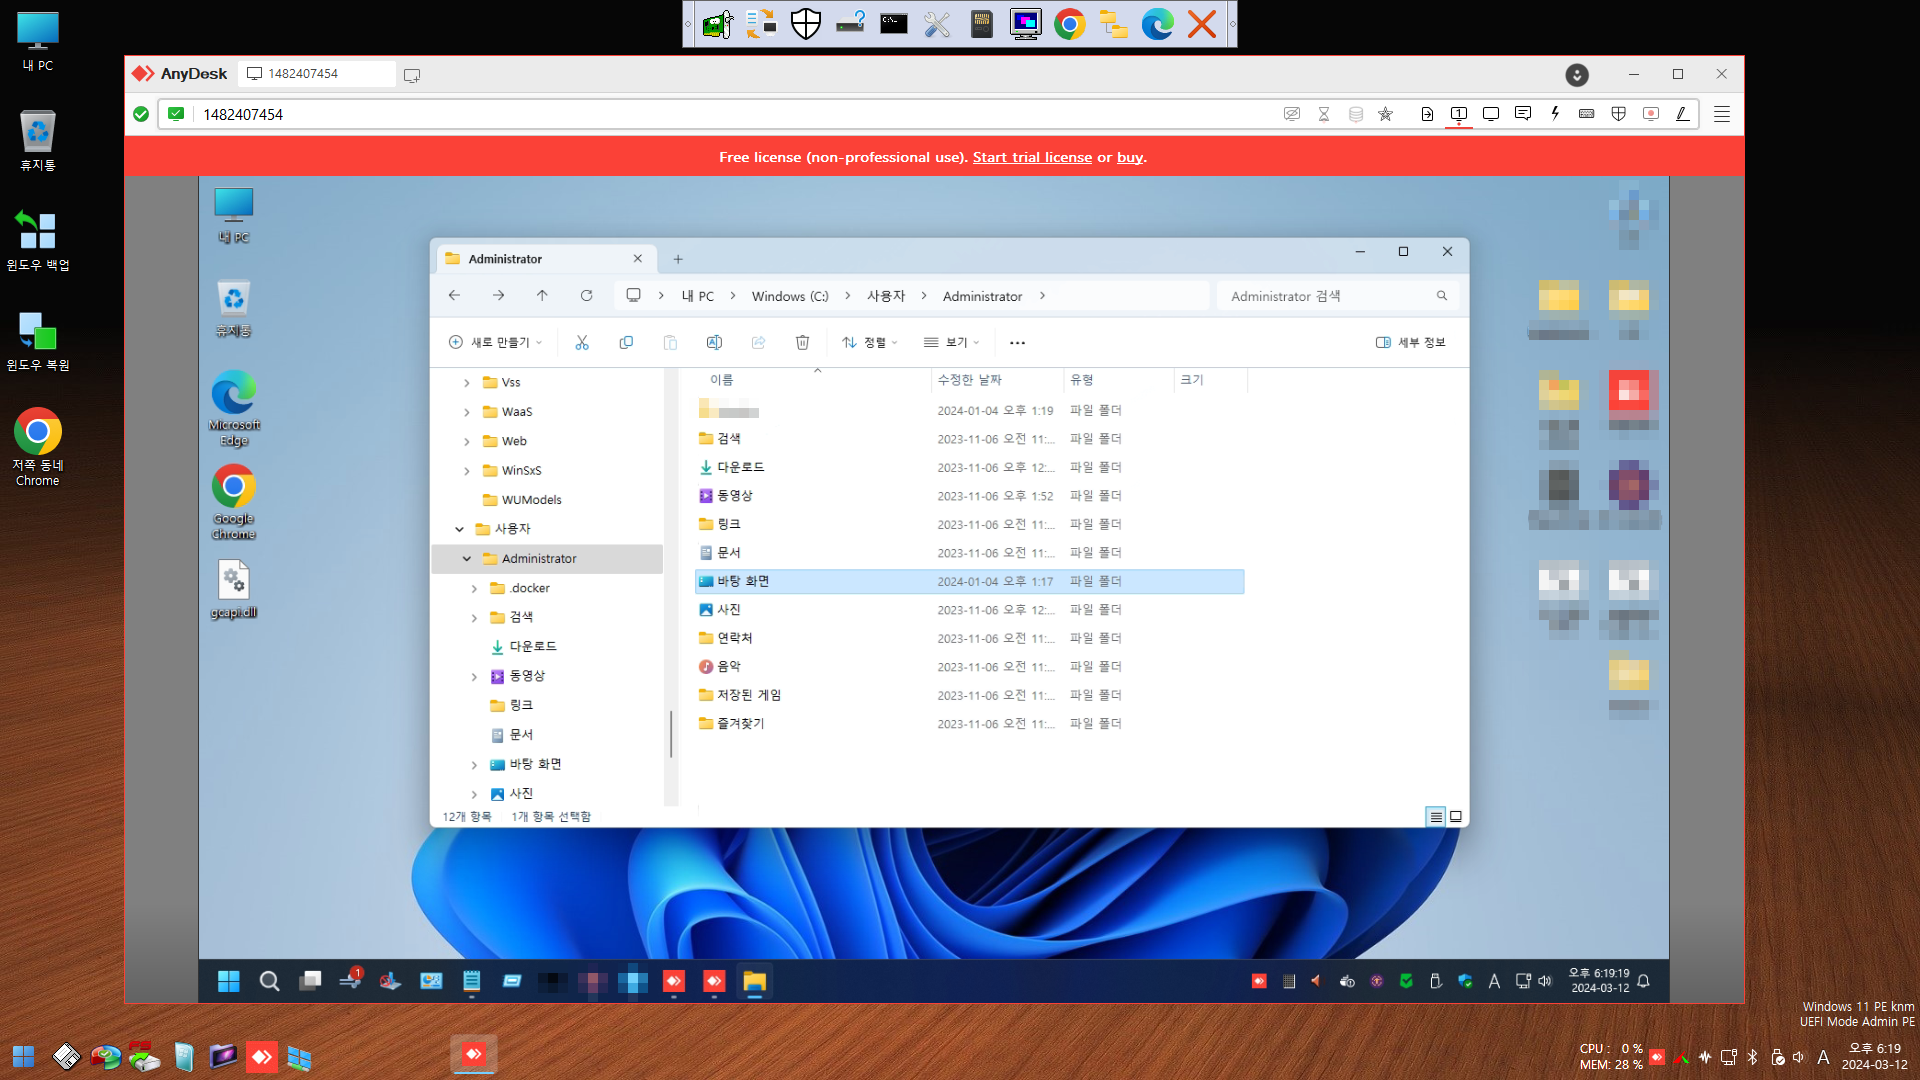This screenshot has height=1080, width=1920.
Task: Expand the WaaS folder node
Action: [x=467, y=412]
